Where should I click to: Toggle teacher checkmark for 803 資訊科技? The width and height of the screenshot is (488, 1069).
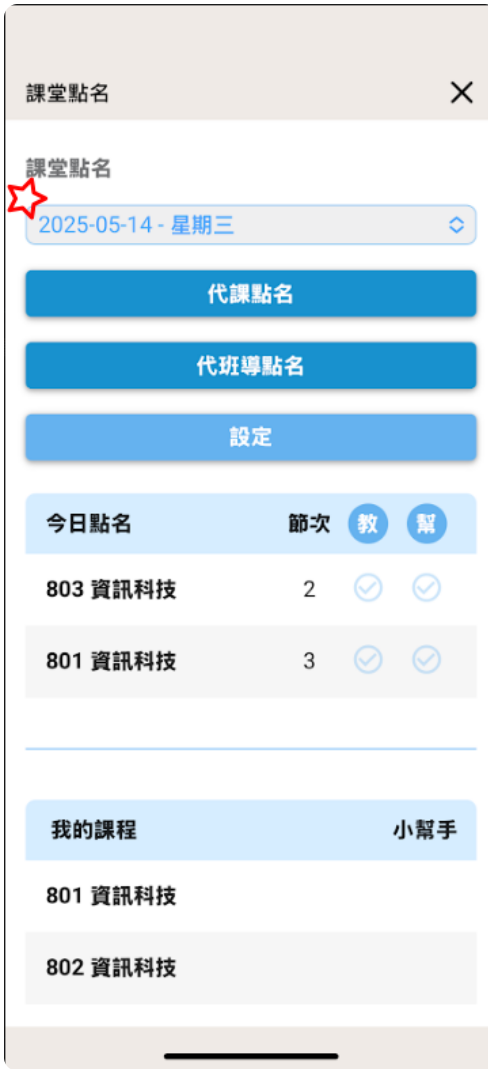[368, 588]
